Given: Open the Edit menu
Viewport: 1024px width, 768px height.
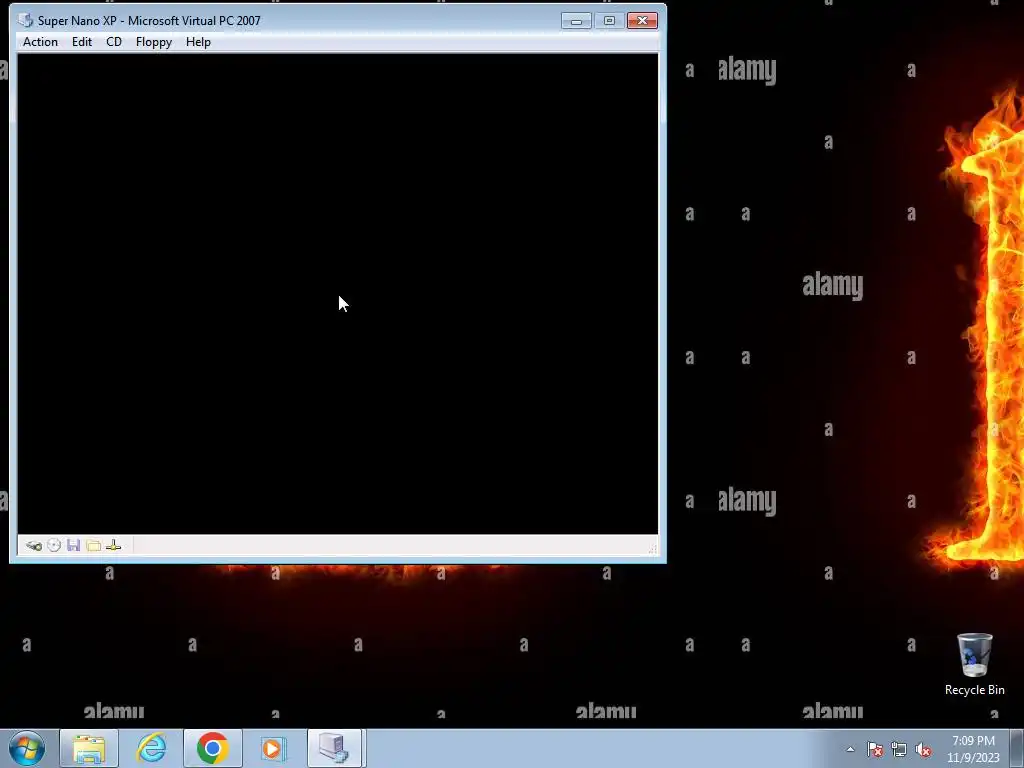Looking at the screenshot, I should [x=82, y=42].
